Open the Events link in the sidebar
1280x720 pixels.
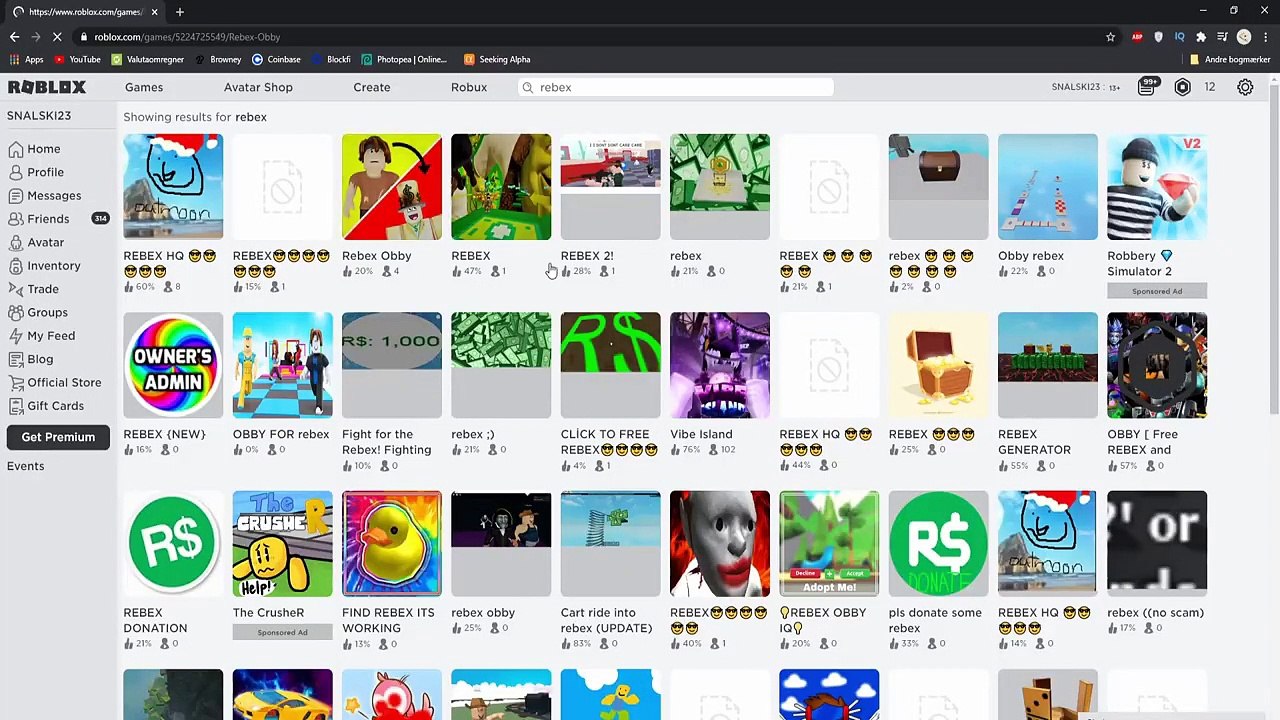25,466
